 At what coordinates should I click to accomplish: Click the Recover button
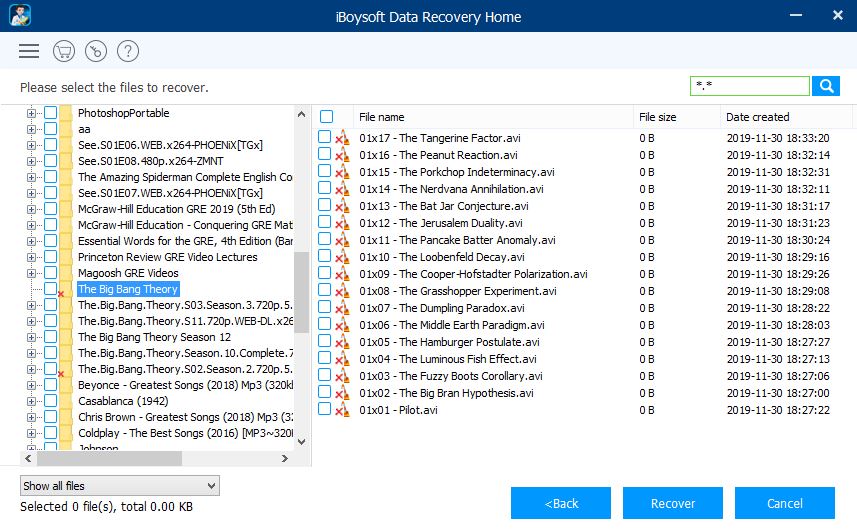tap(673, 503)
